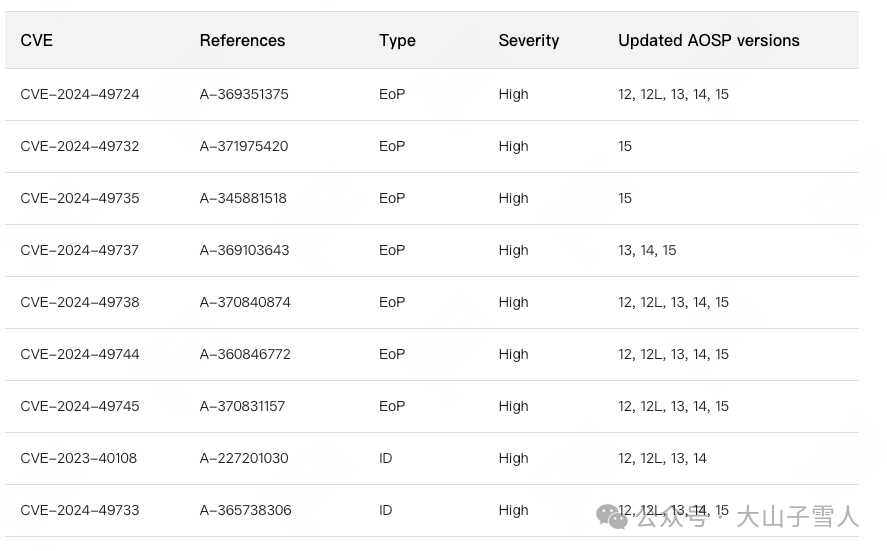Click the CVE-2024-49732 entry

[80, 146]
